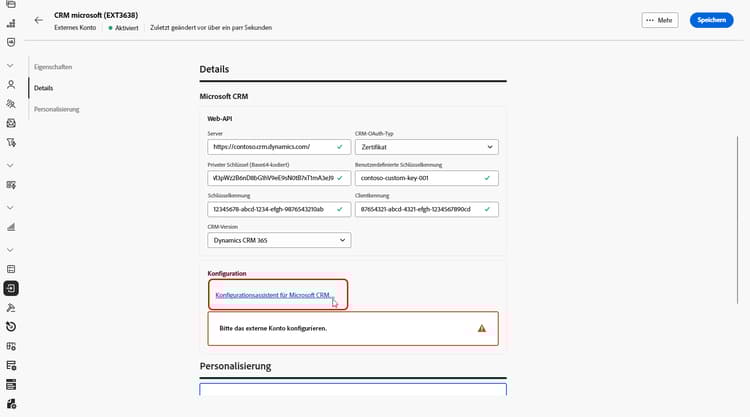Image resolution: width=750 pixels, height=417 pixels.
Task: Click the Microsoft CRM heading
Action: 224,96
